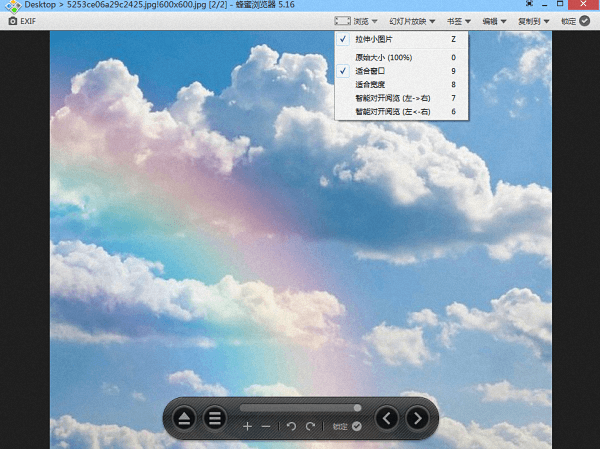Open EXIF info via camera icon

tap(22, 20)
